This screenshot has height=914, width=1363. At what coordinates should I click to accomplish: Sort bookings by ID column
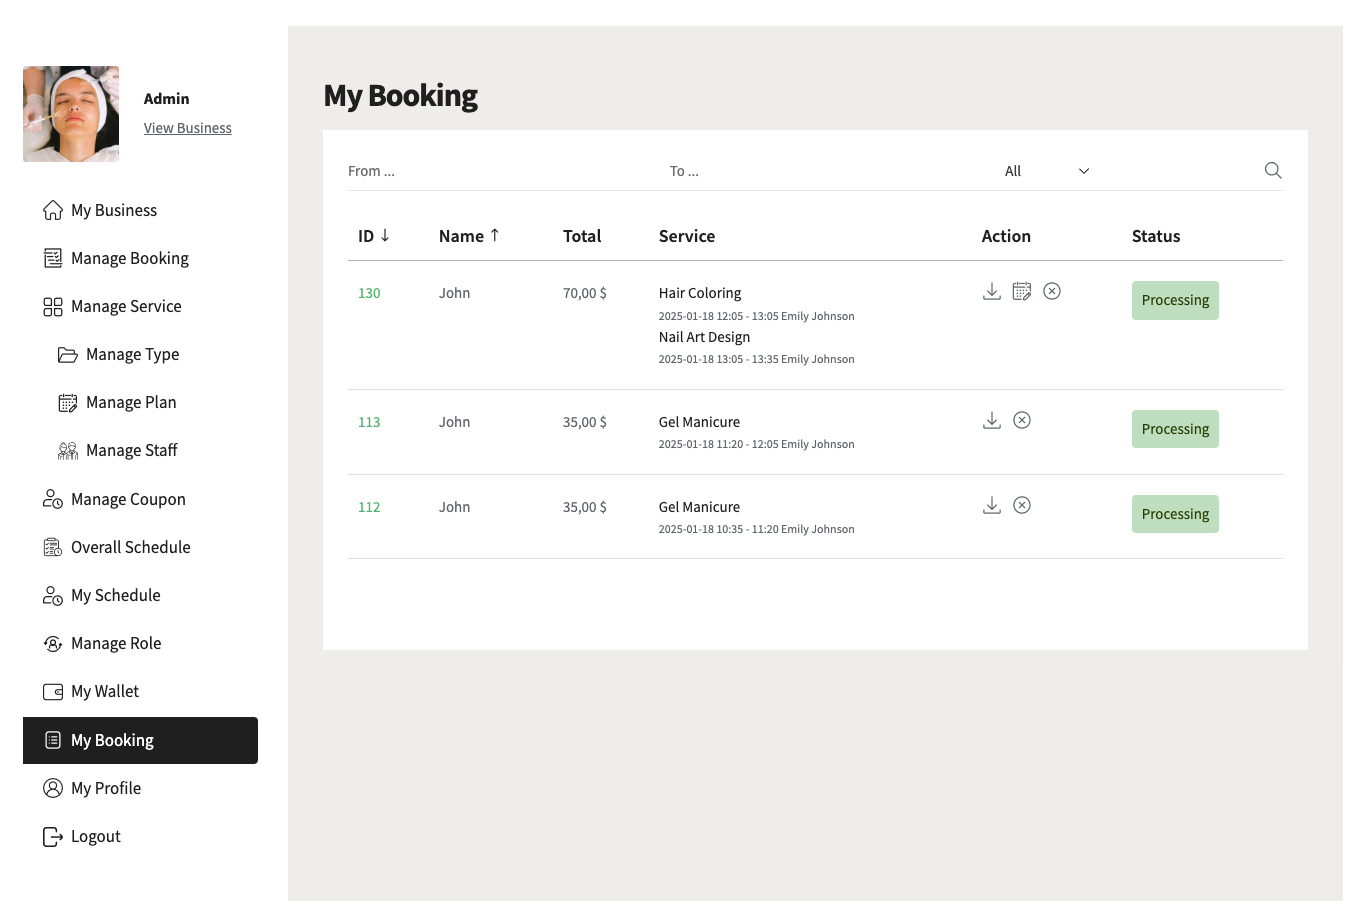point(374,236)
